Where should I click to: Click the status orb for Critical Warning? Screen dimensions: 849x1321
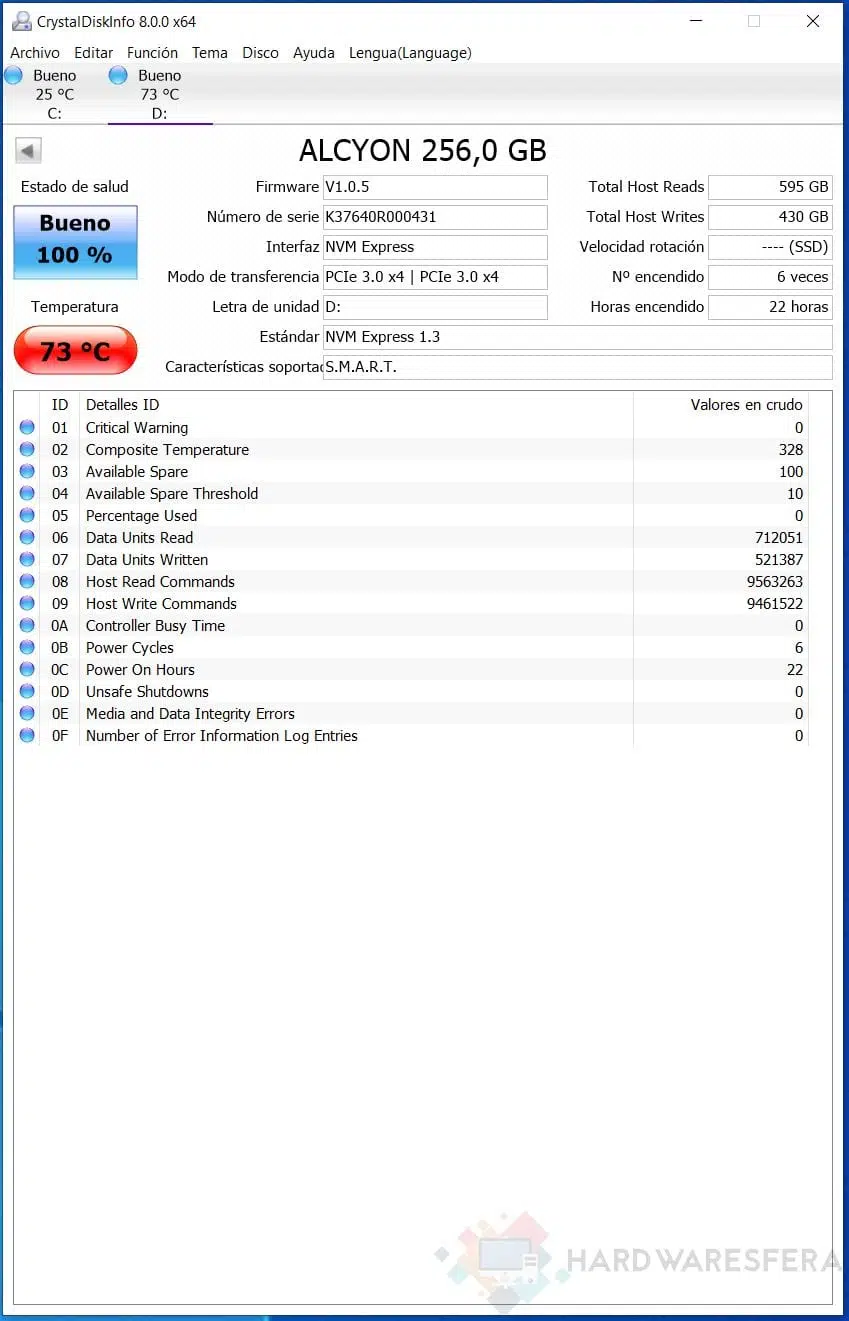point(27,427)
